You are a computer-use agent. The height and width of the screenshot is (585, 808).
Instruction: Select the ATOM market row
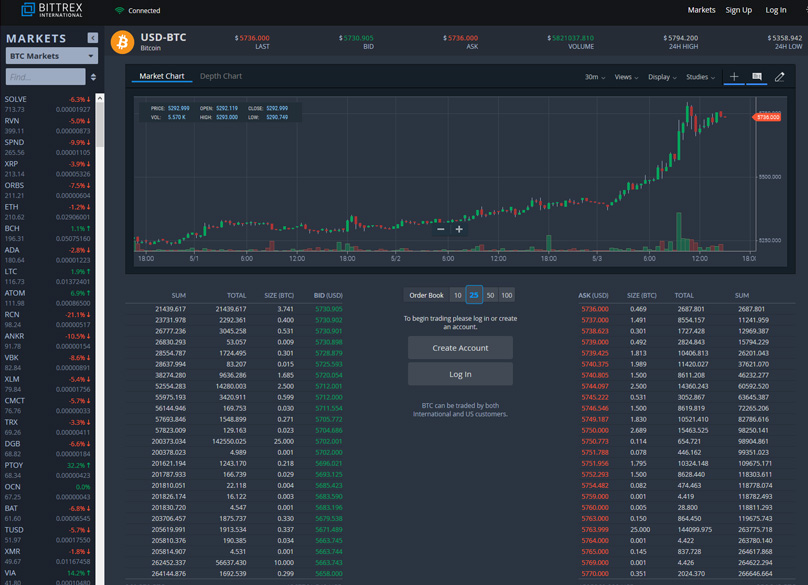coord(47,298)
